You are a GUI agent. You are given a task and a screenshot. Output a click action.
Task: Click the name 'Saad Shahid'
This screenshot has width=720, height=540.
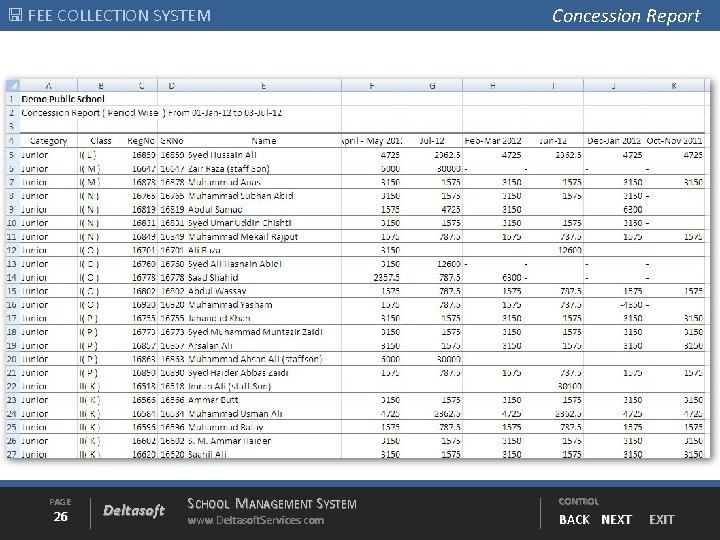click(213, 277)
